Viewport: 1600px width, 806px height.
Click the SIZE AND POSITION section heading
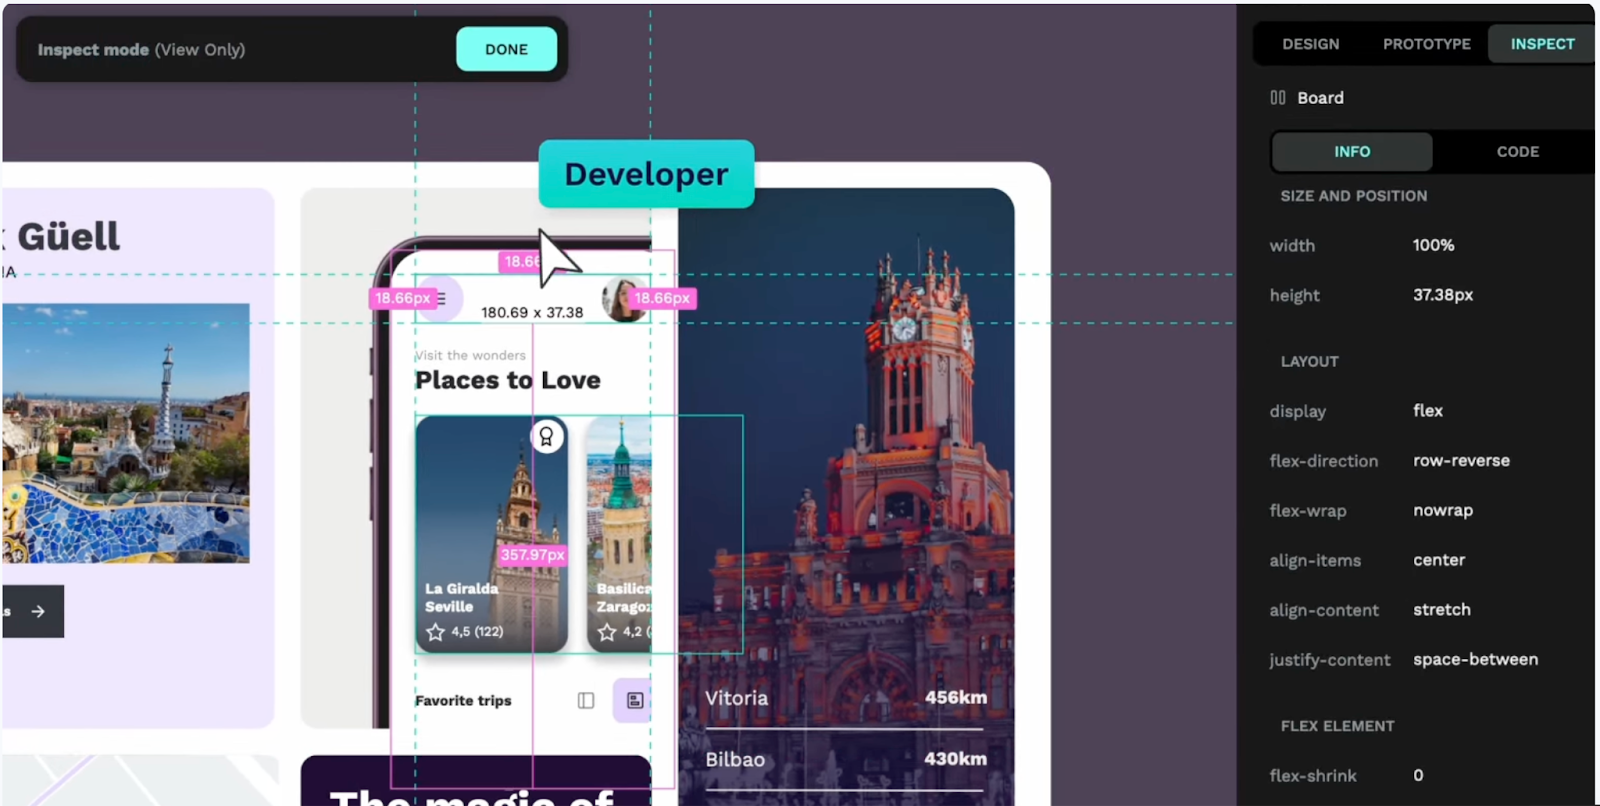[1353, 196]
